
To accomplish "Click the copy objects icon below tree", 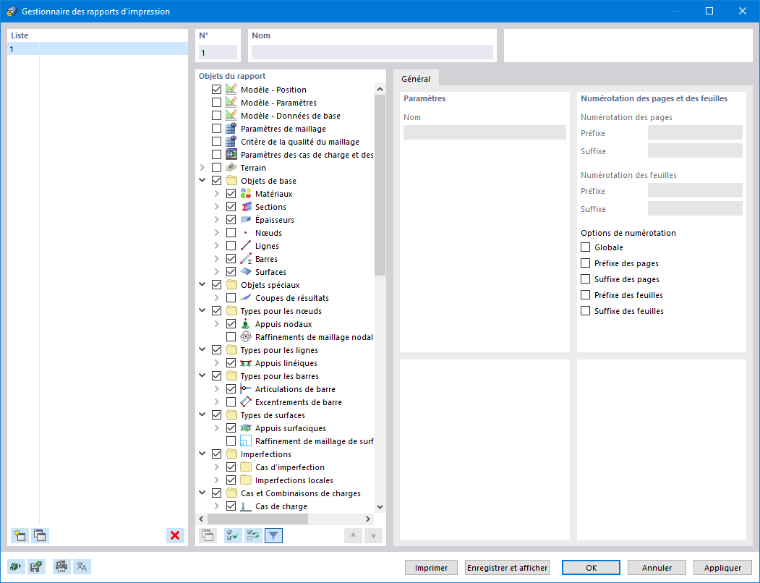I will [x=208, y=536].
